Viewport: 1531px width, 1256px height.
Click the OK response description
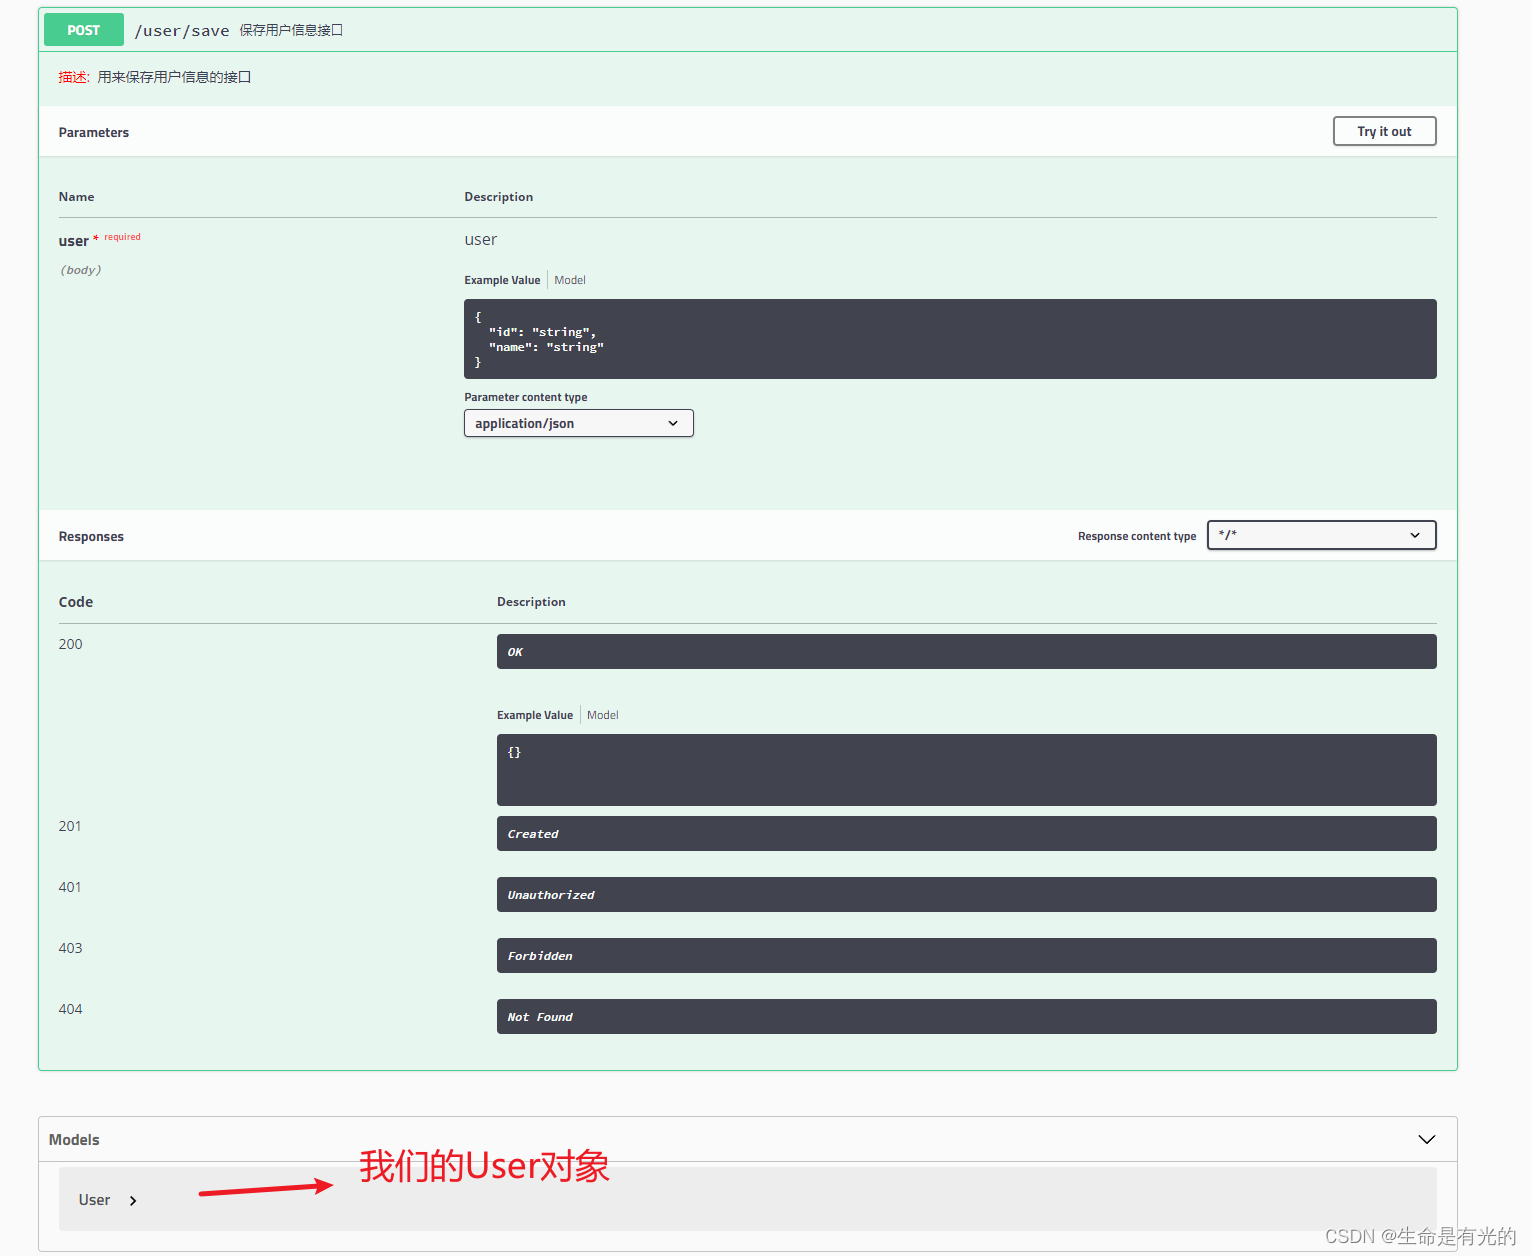pyautogui.click(x=966, y=652)
